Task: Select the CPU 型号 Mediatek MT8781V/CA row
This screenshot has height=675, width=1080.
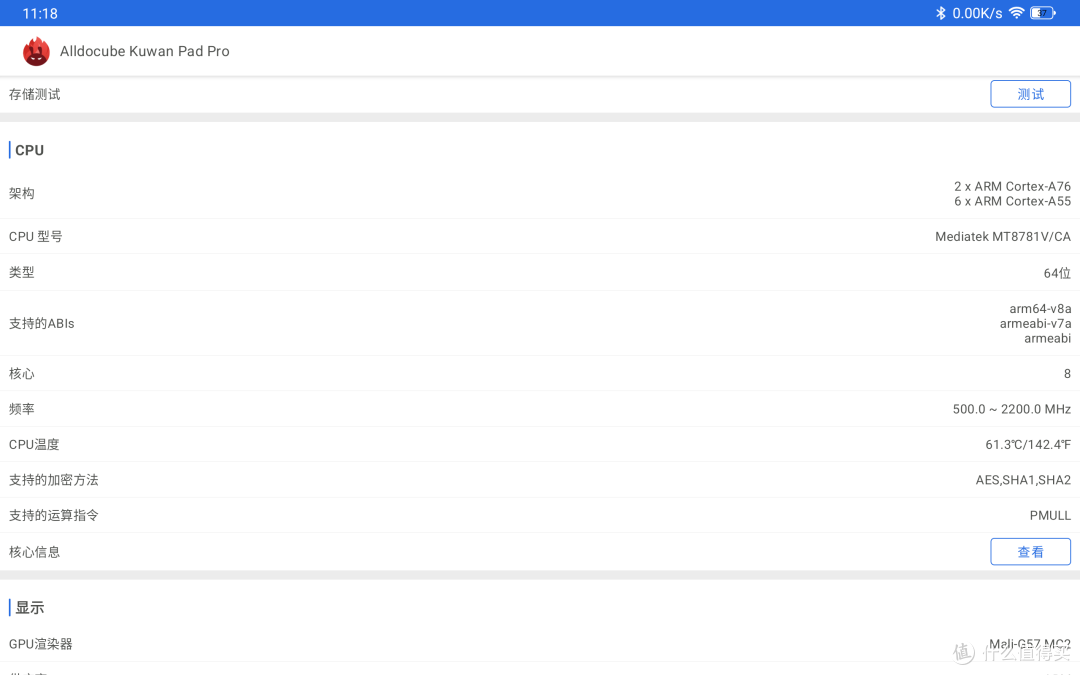Action: point(540,236)
